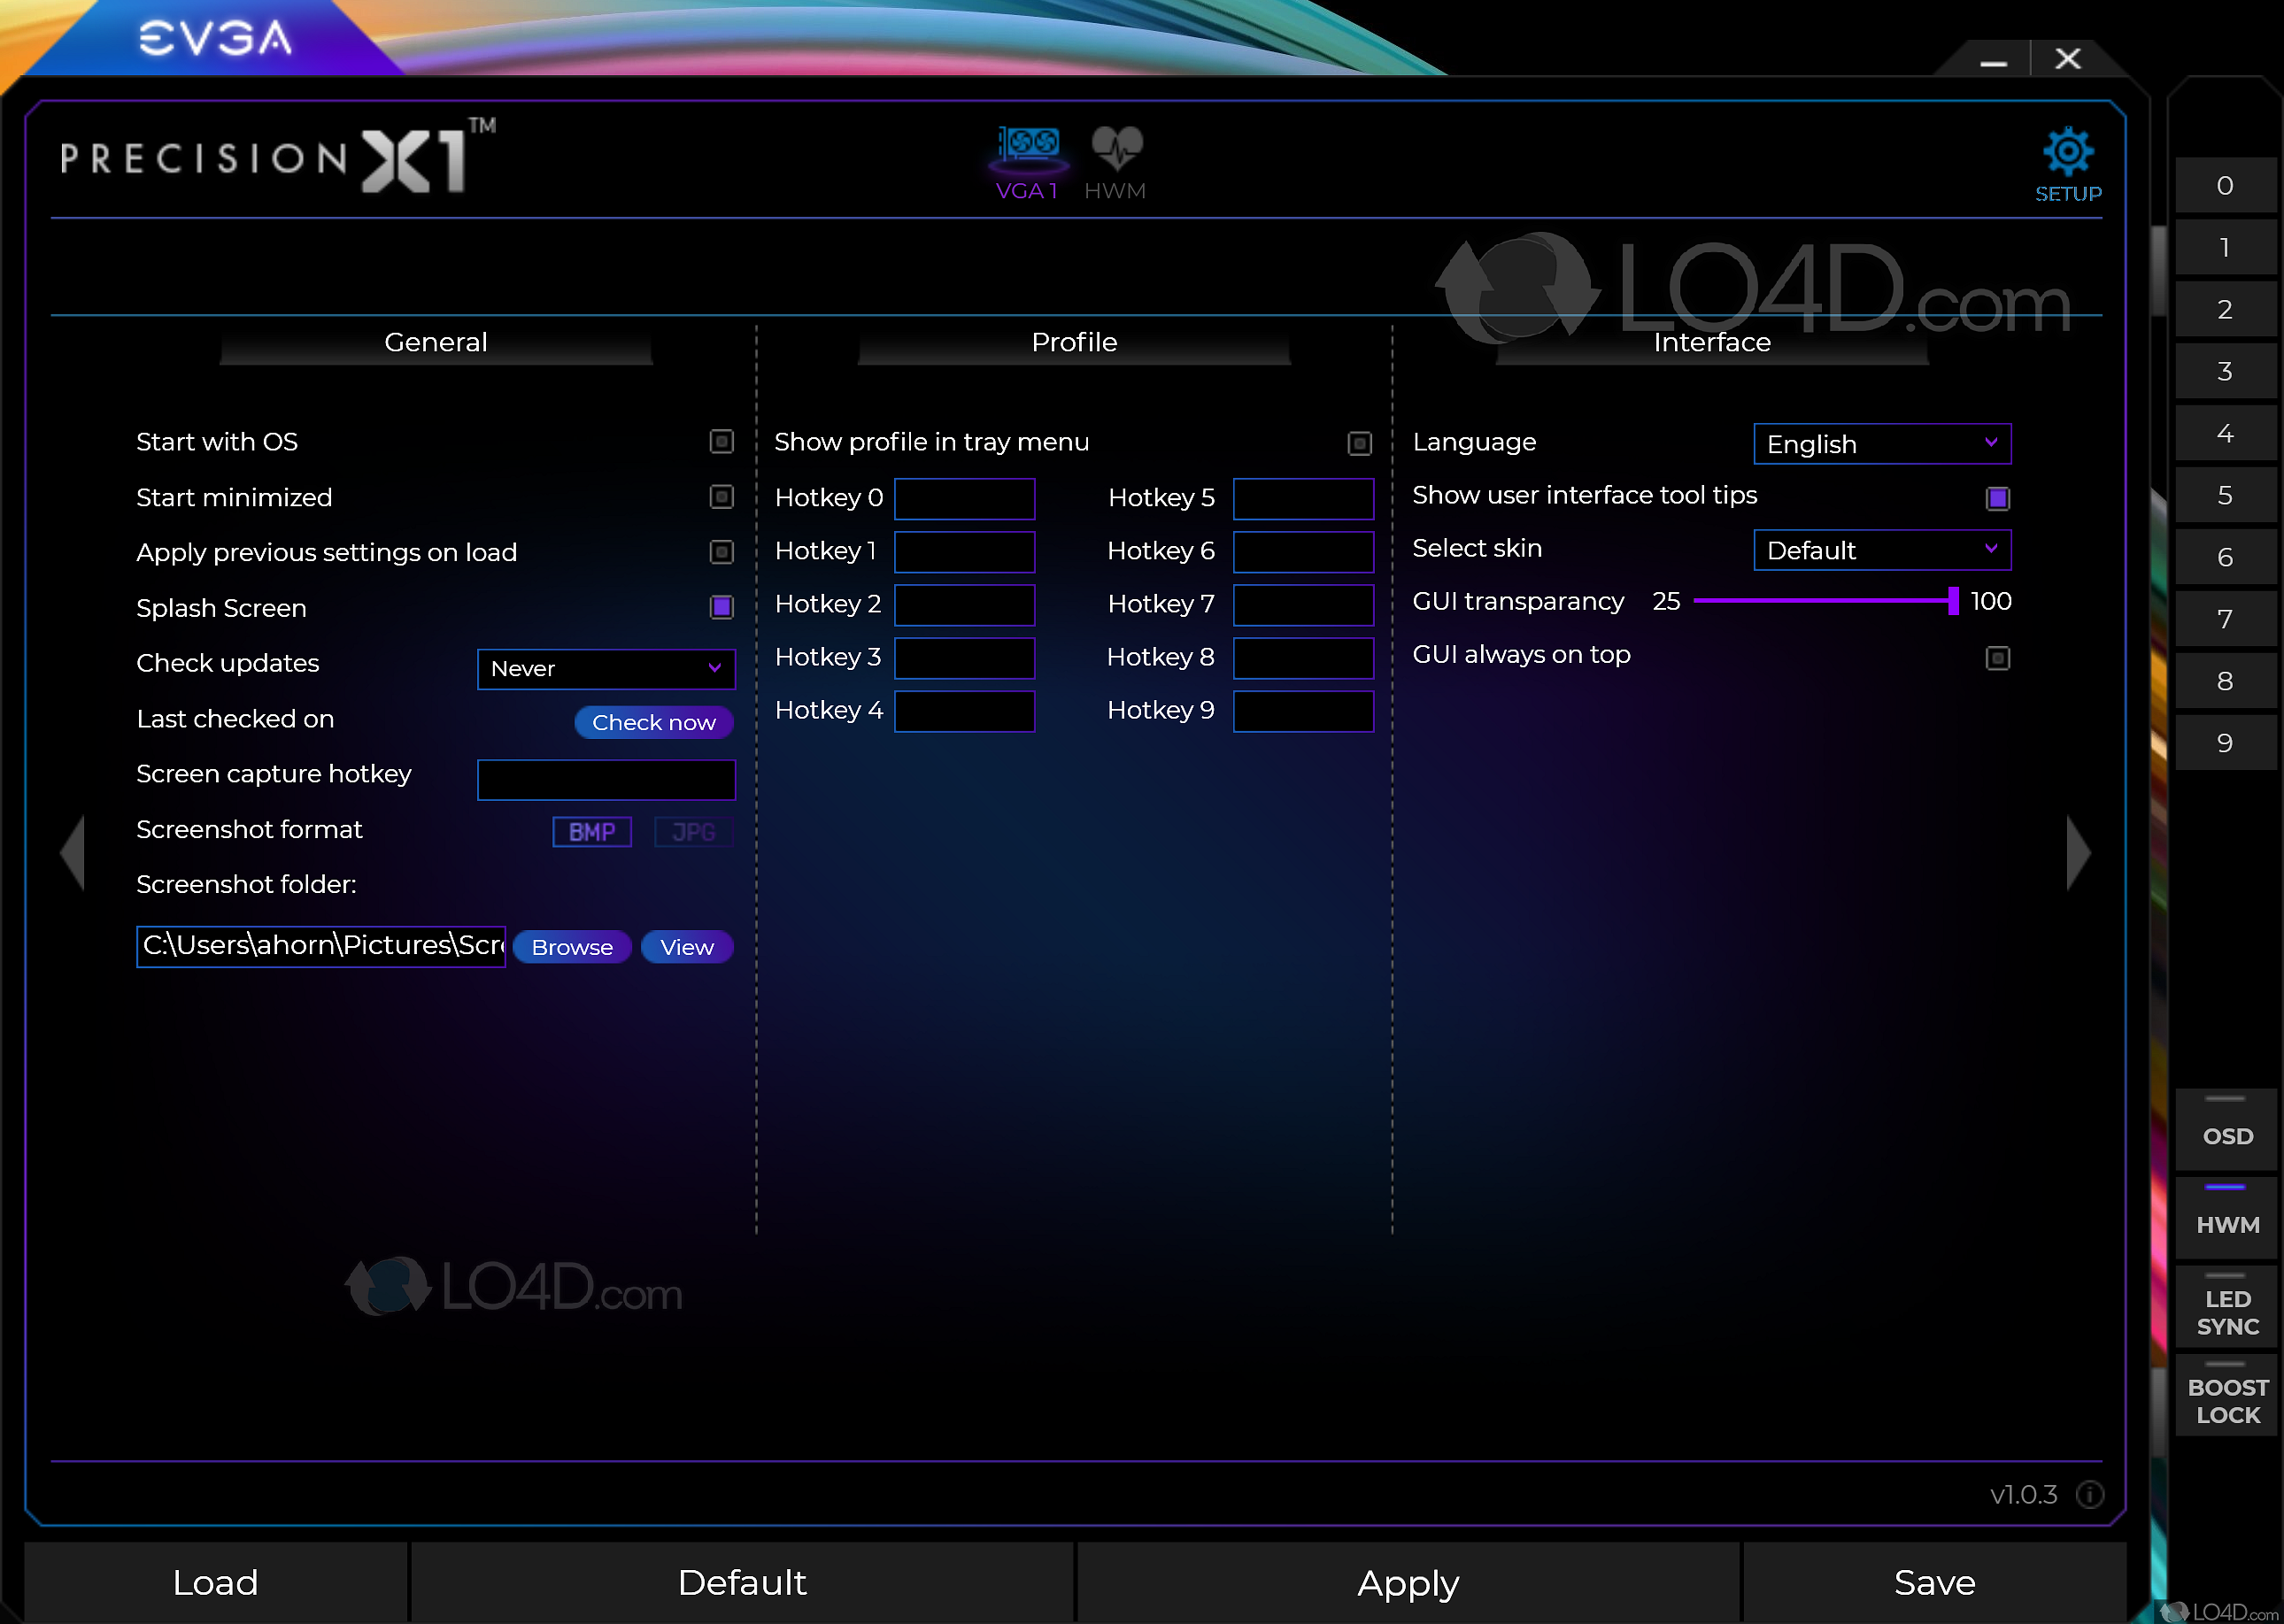Open the Check updates dropdown
The width and height of the screenshot is (2284, 1624).
[606, 669]
